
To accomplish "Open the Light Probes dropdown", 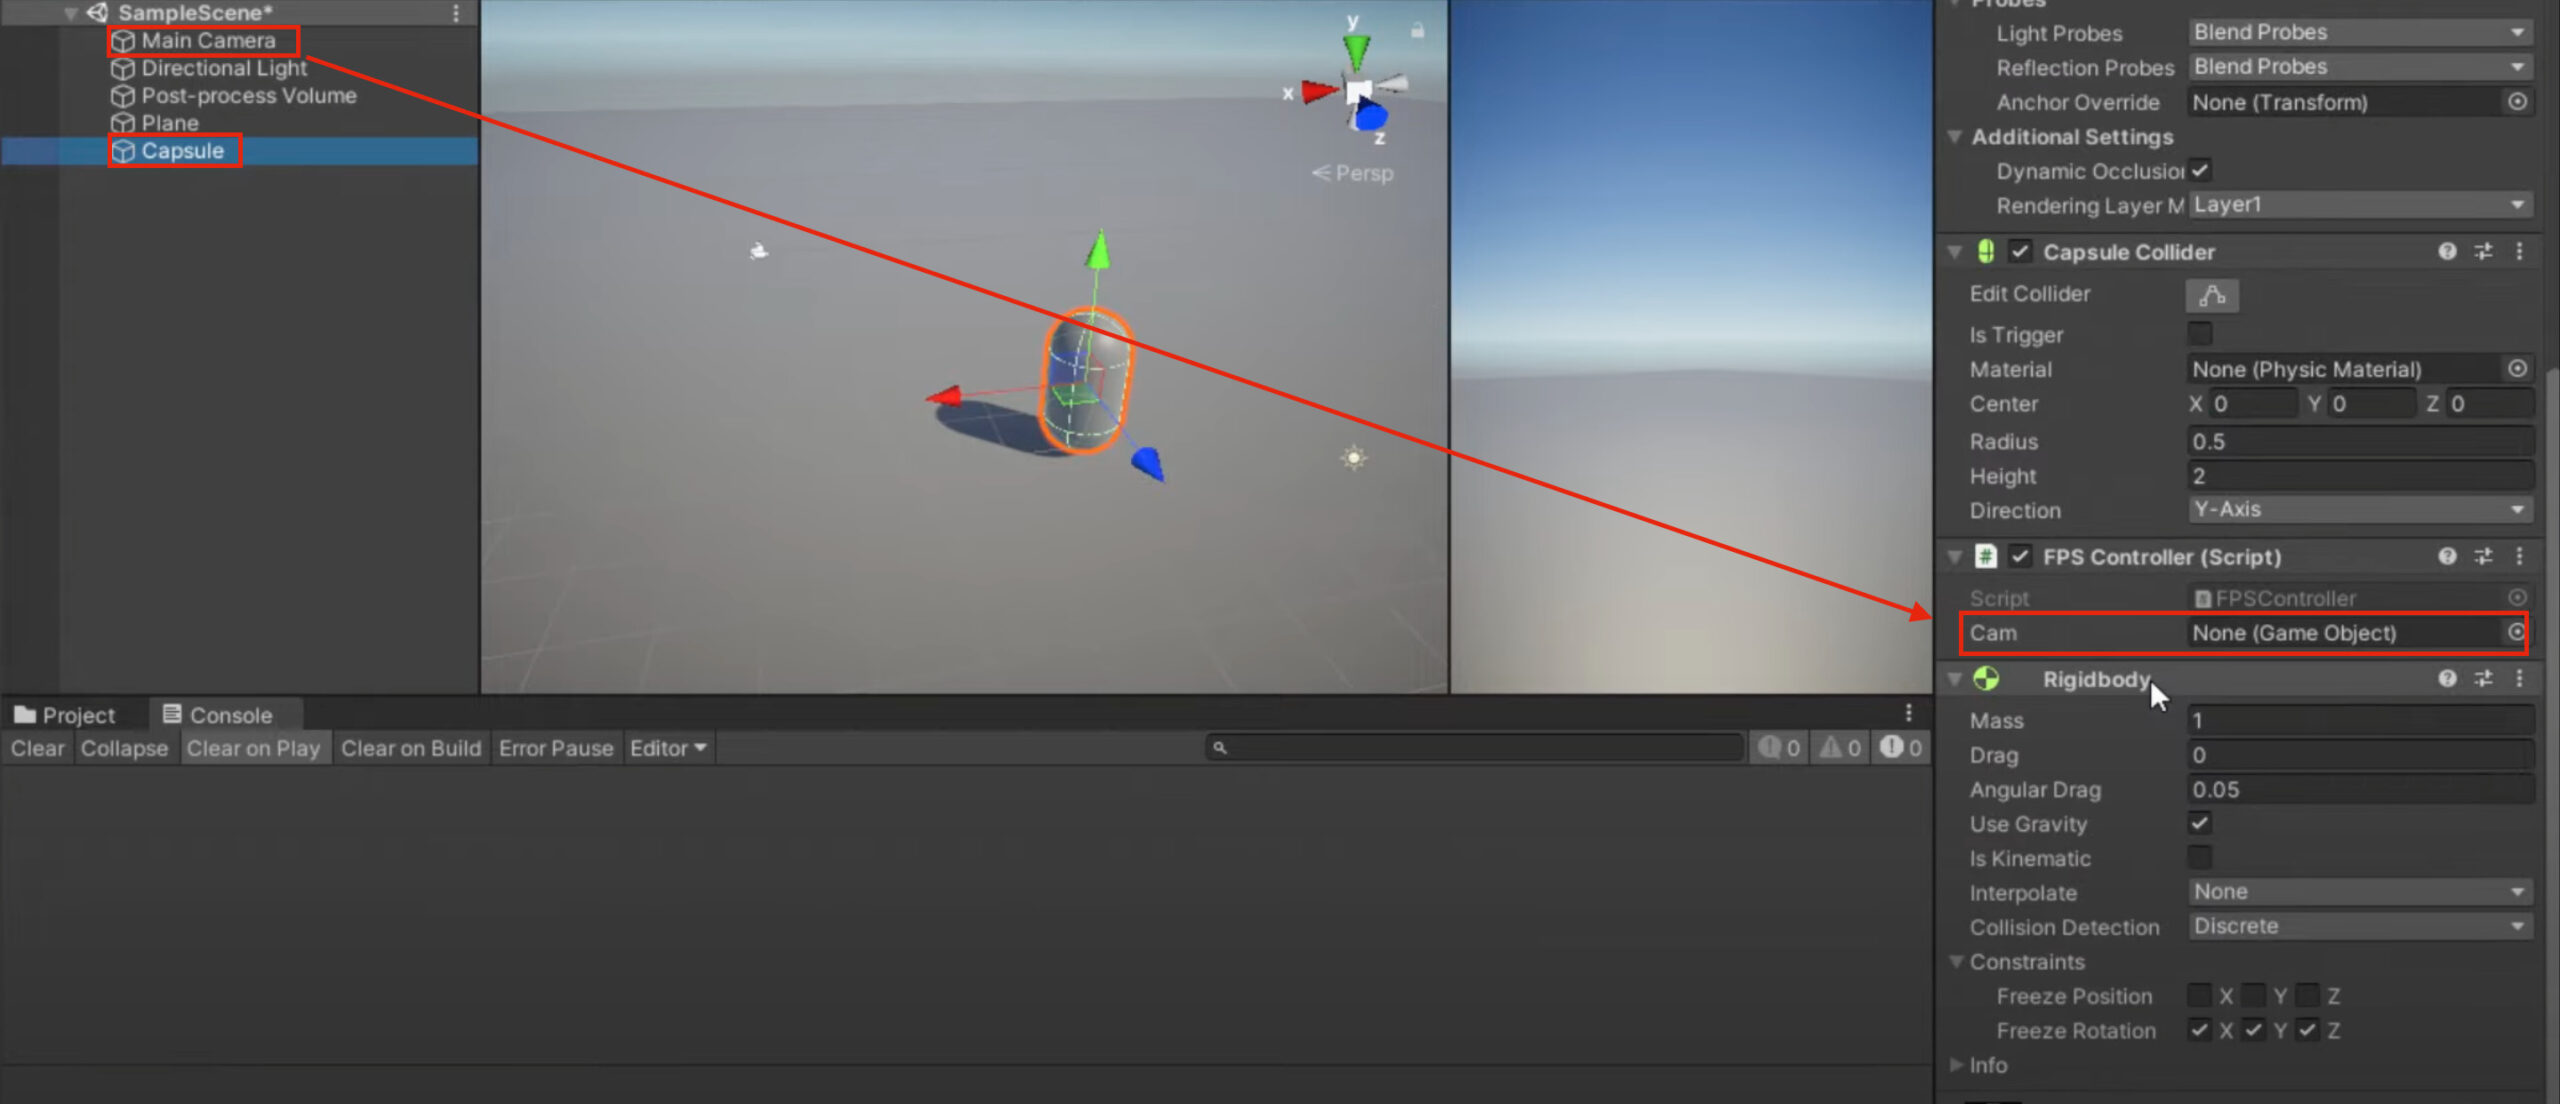I will [2360, 33].
